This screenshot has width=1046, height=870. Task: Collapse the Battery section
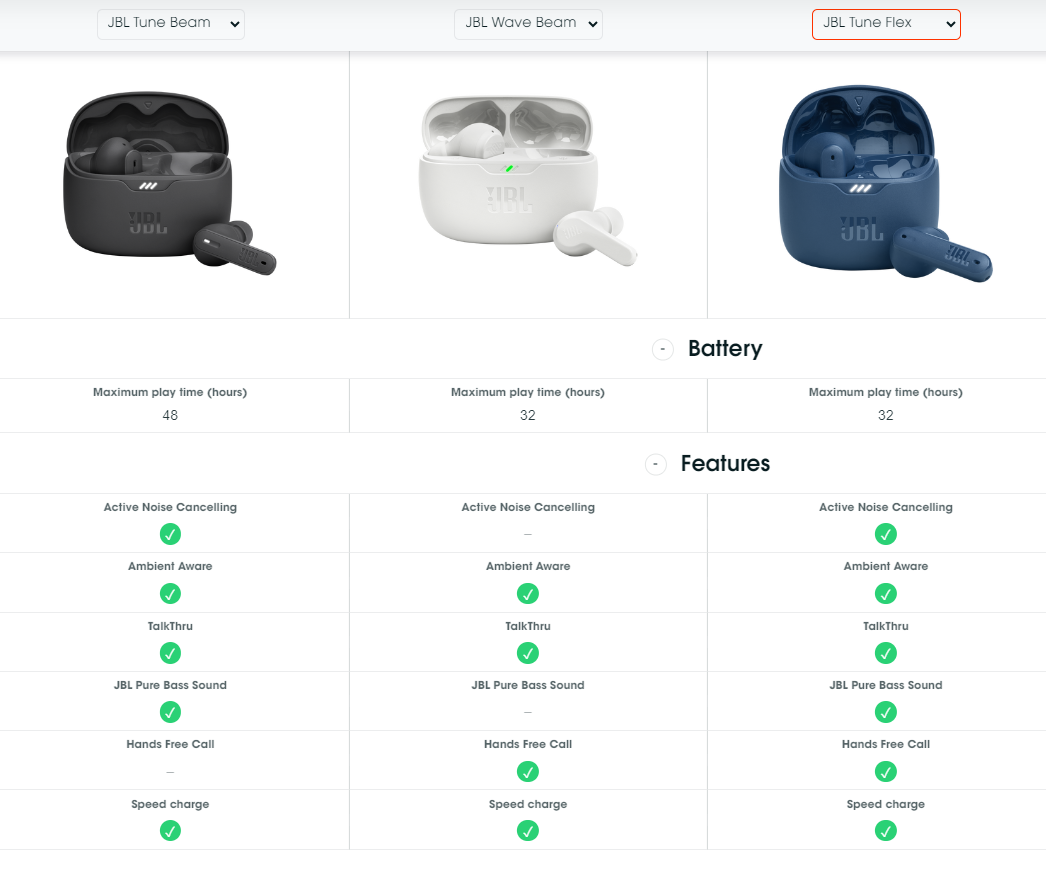[662, 349]
